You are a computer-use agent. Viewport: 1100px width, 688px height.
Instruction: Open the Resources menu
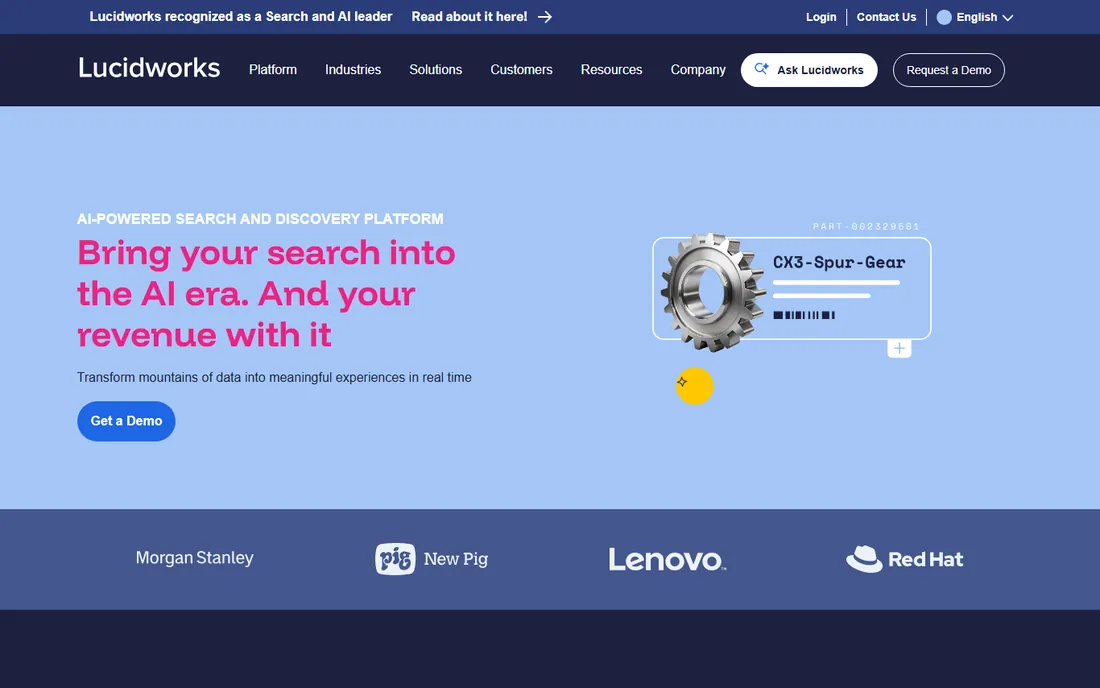point(612,69)
